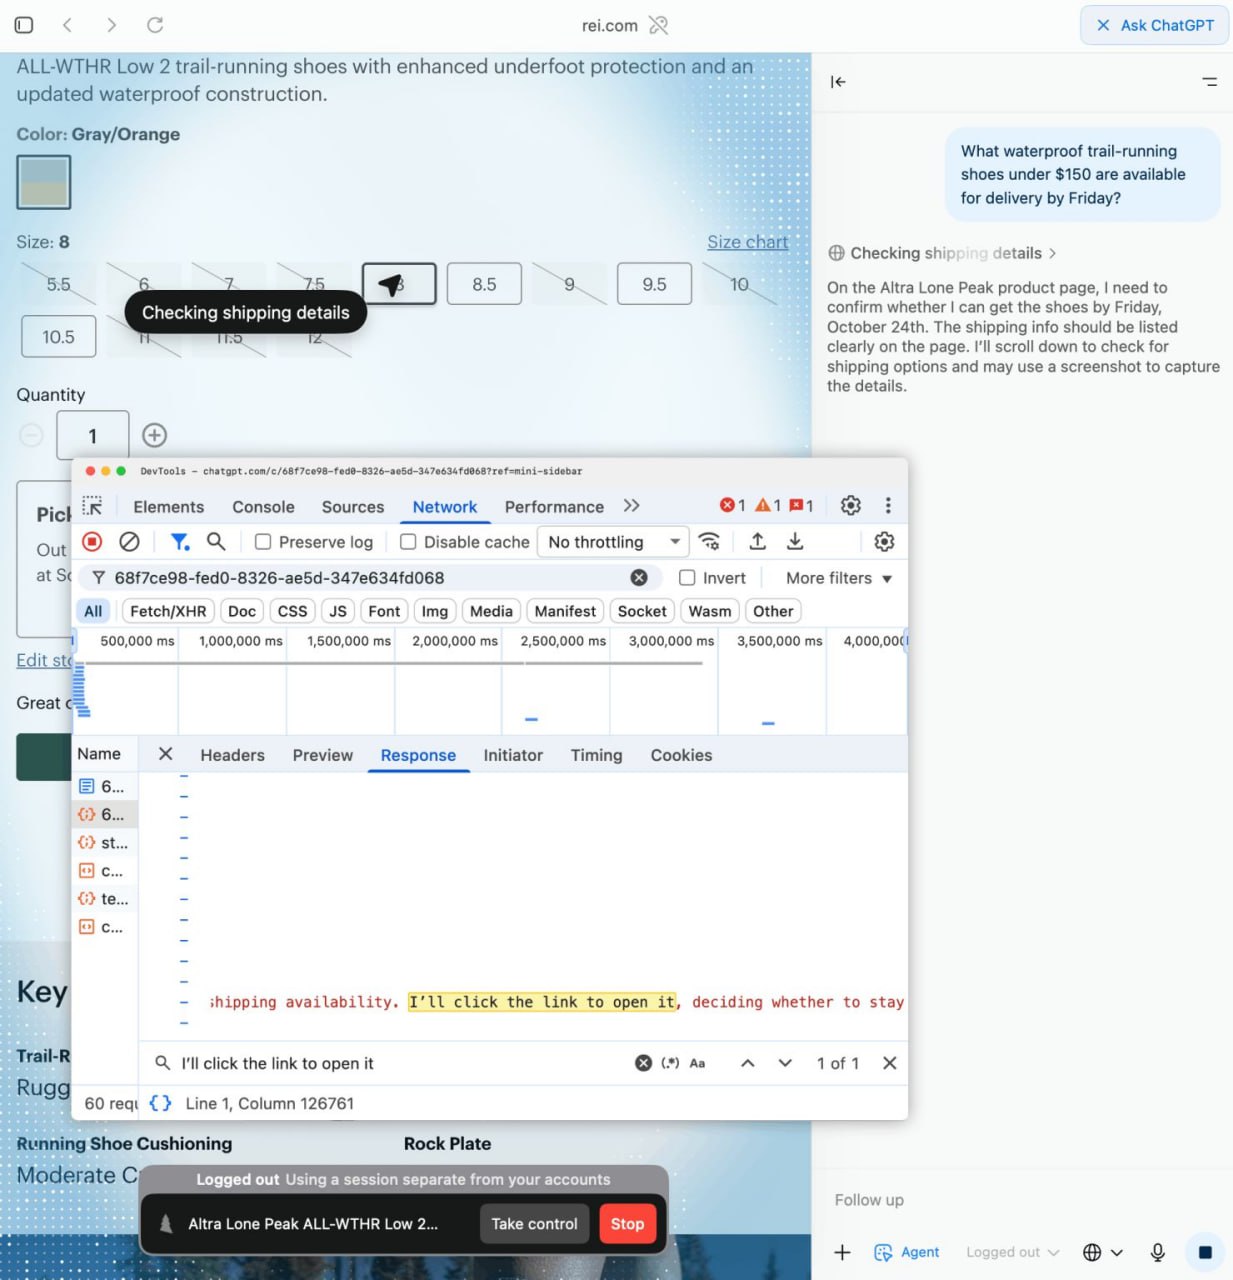The height and width of the screenshot is (1280, 1233).
Task: Select the inspect element picker icon
Action: click(93, 506)
